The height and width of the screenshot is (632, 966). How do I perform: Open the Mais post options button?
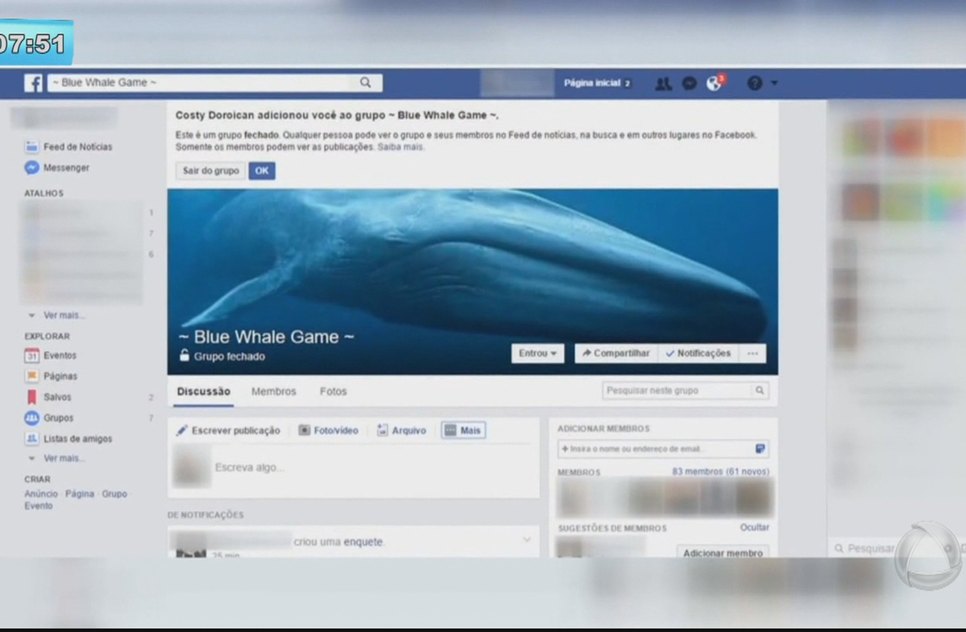coord(463,431)
